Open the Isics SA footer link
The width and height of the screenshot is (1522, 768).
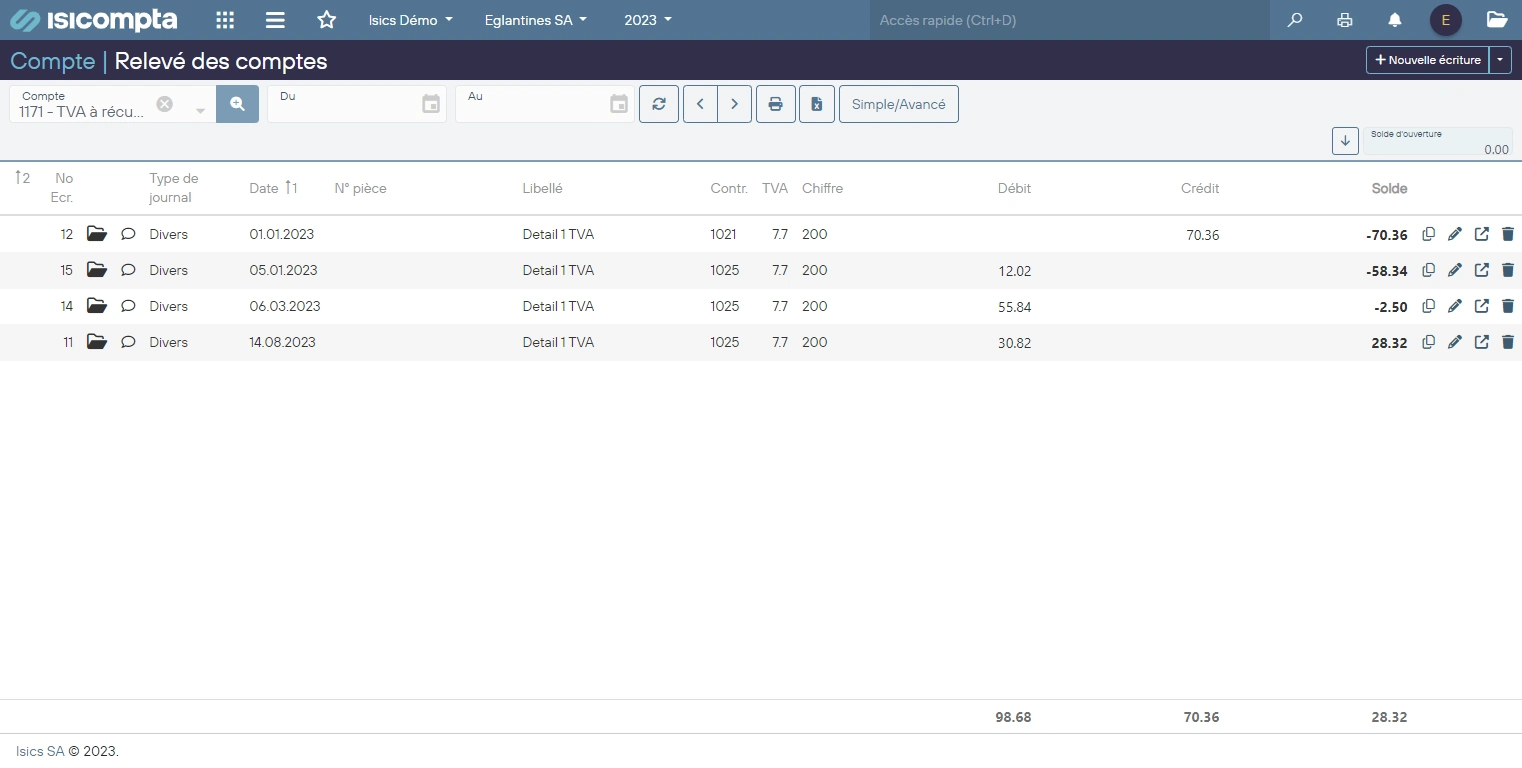coord(40,751)
